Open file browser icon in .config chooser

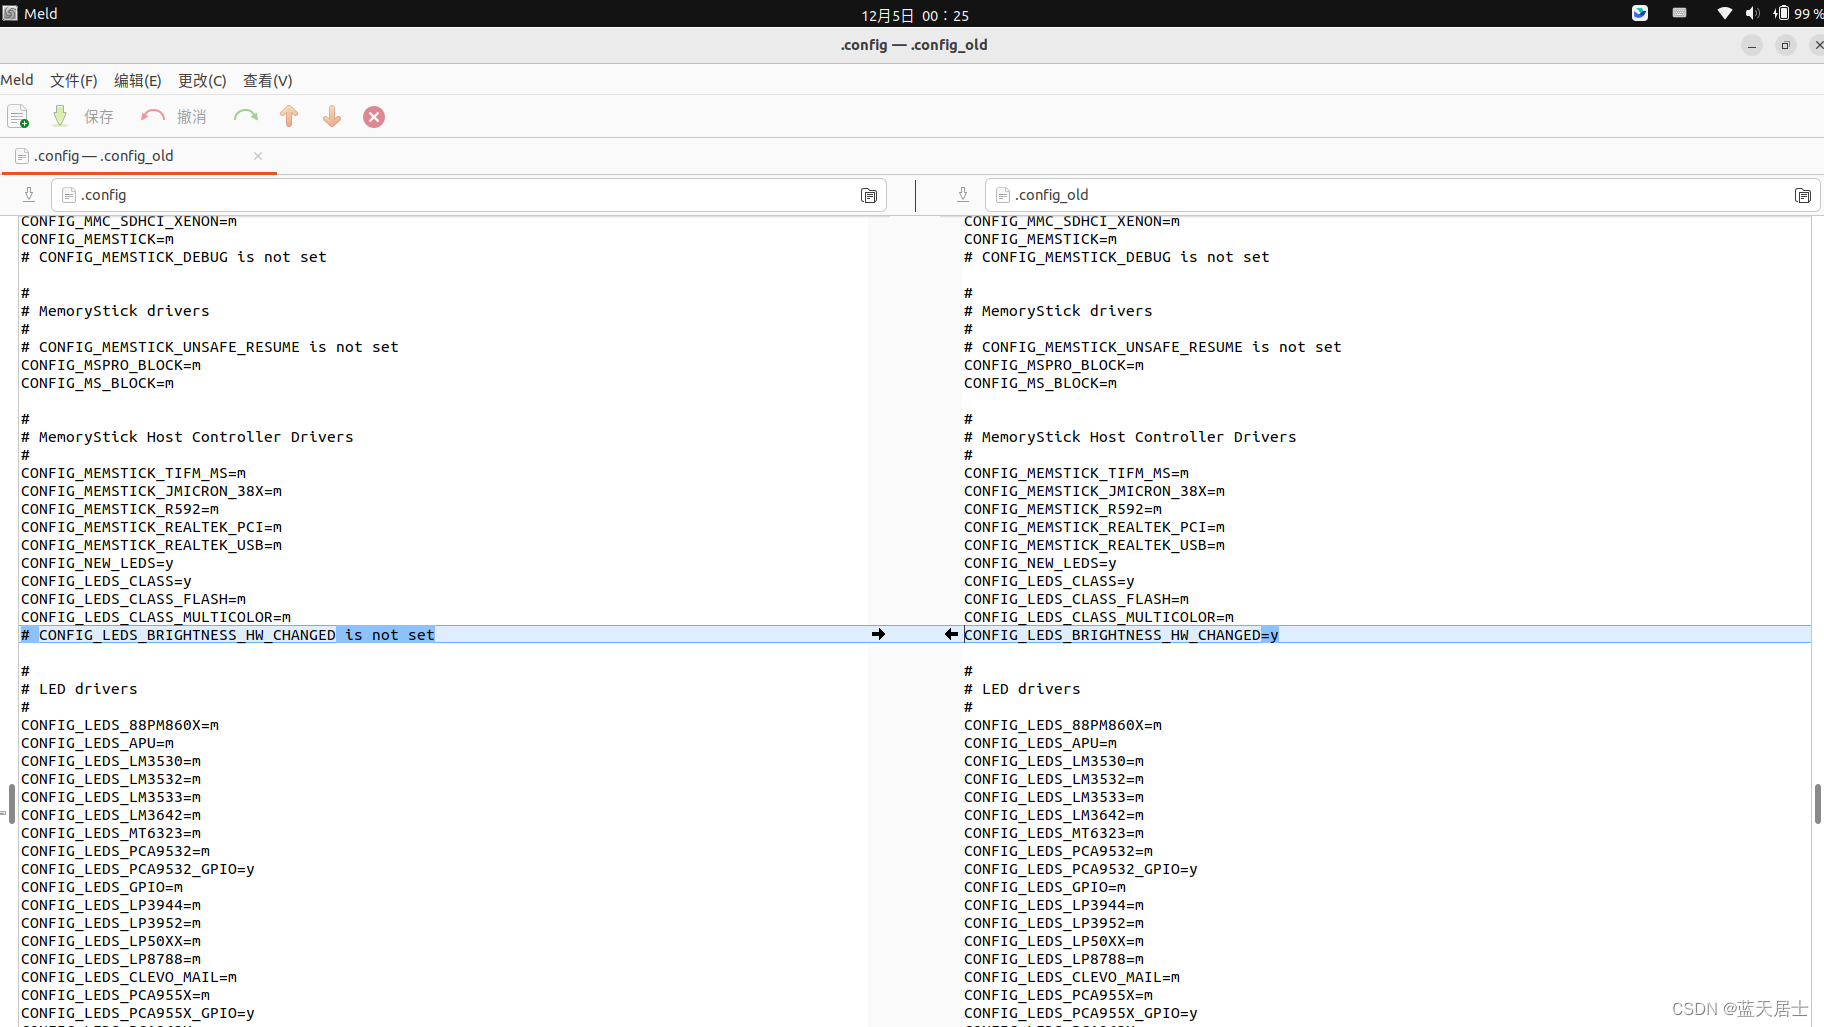tap(869, 196)
